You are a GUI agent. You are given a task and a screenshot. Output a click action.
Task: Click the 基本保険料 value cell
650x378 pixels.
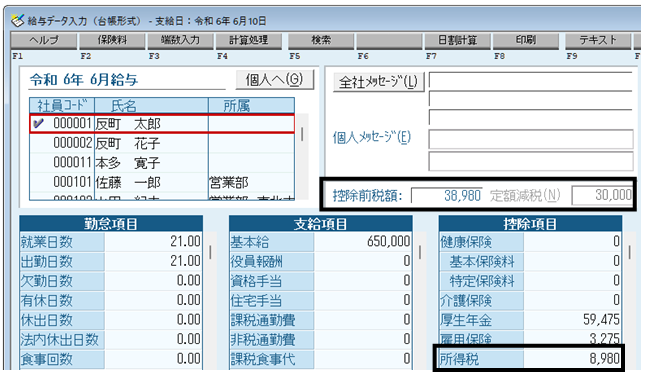click(572, 261)
